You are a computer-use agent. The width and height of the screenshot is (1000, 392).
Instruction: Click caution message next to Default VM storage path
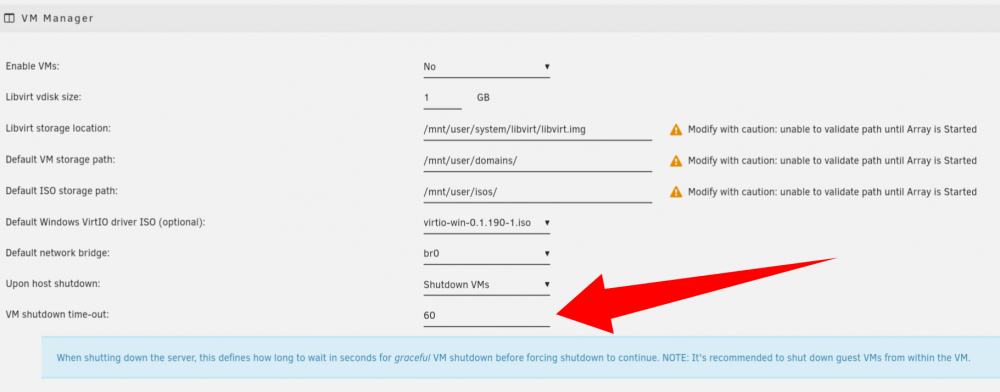[x=832, y=161]
